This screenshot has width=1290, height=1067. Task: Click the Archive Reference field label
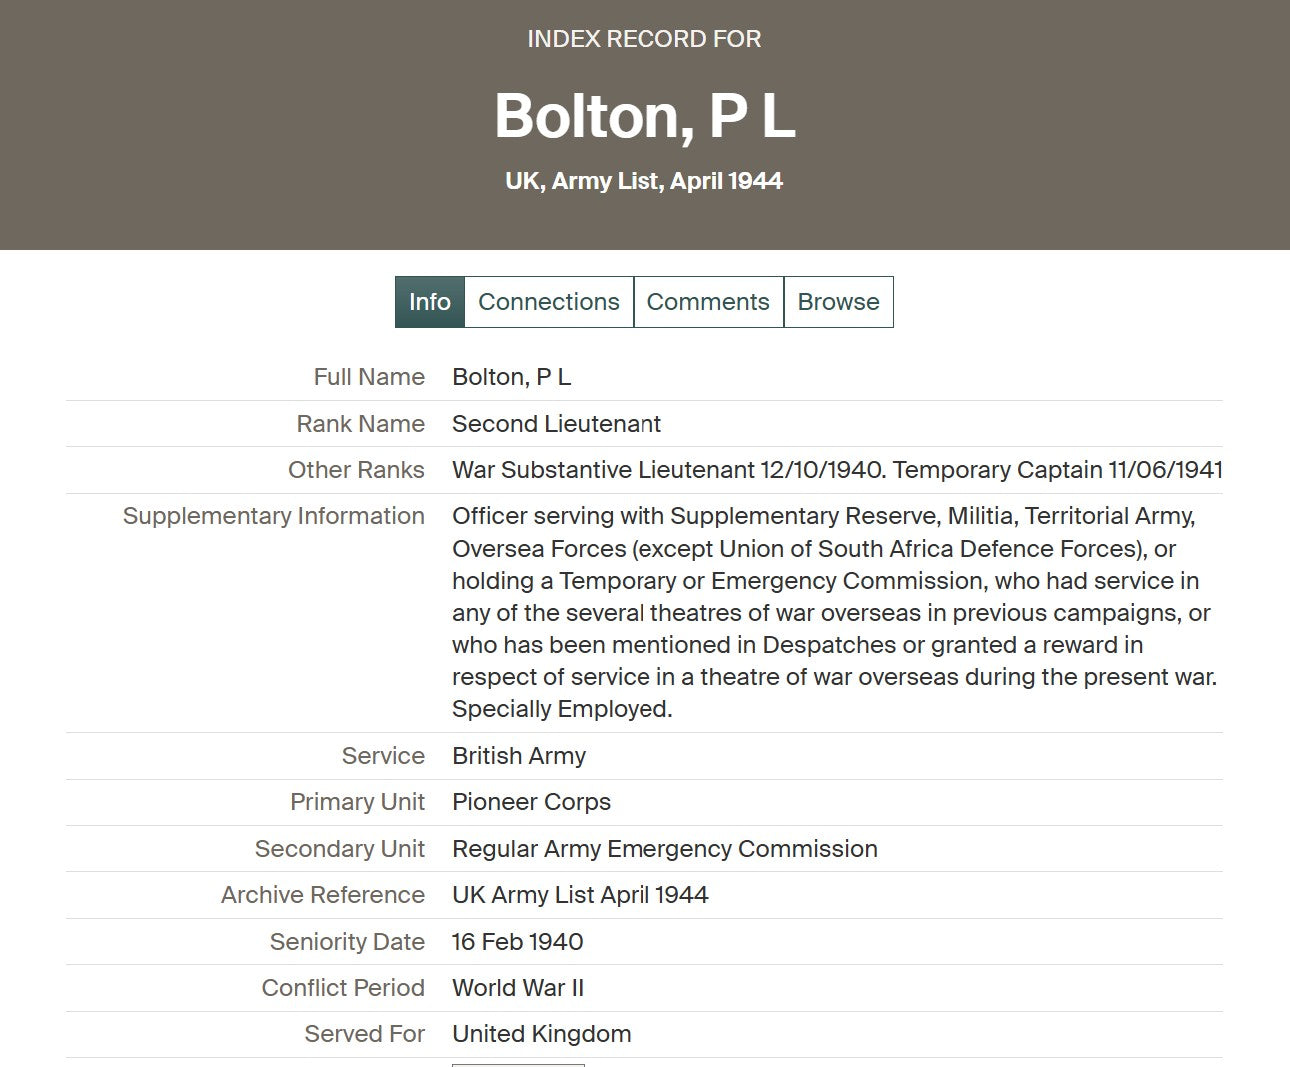pyautogui.click(x=323, y=895)
